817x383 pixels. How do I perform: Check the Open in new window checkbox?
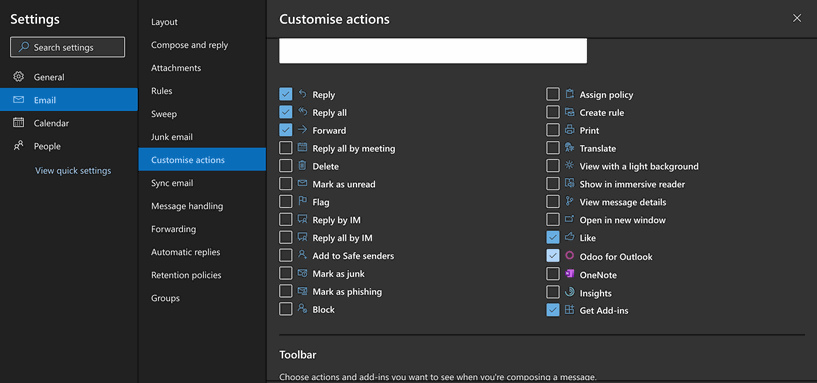coord(553,219)
